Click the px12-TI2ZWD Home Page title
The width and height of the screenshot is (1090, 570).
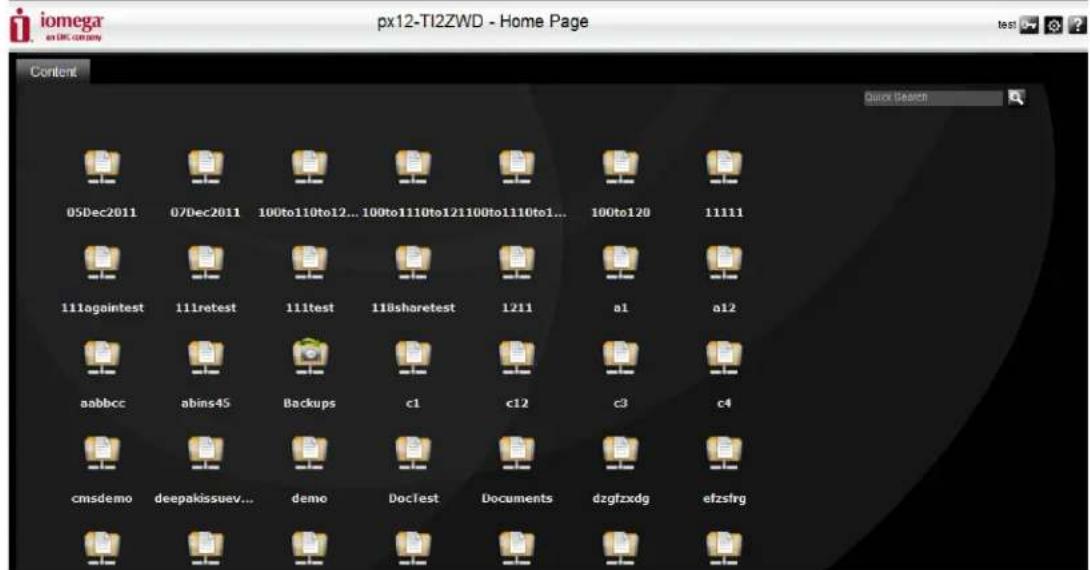482,22
